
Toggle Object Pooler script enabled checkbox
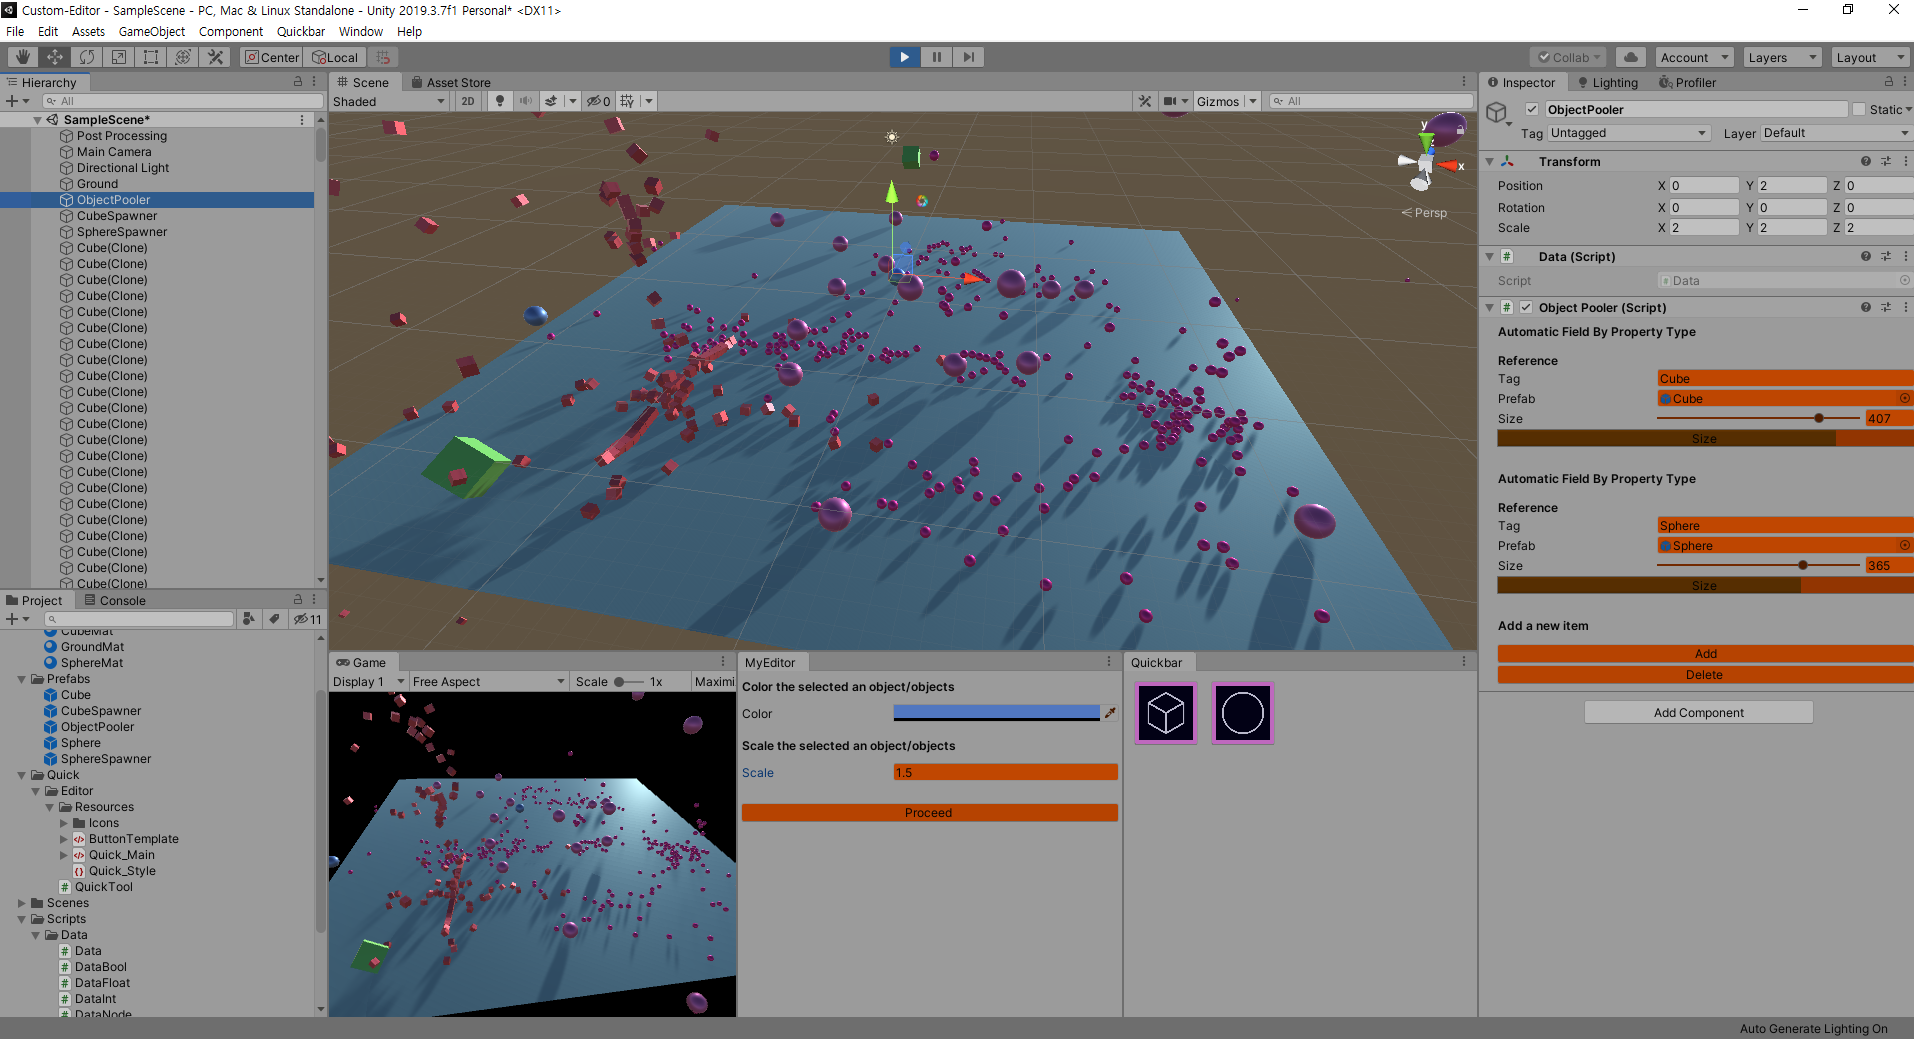[1526, 307]
